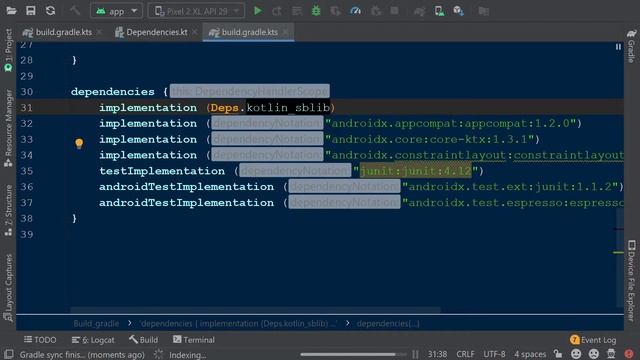The width and height of the screenshot is (640, 360).
Task: Click the Open folder icon in the toolbar
Action: click(11, 11)
